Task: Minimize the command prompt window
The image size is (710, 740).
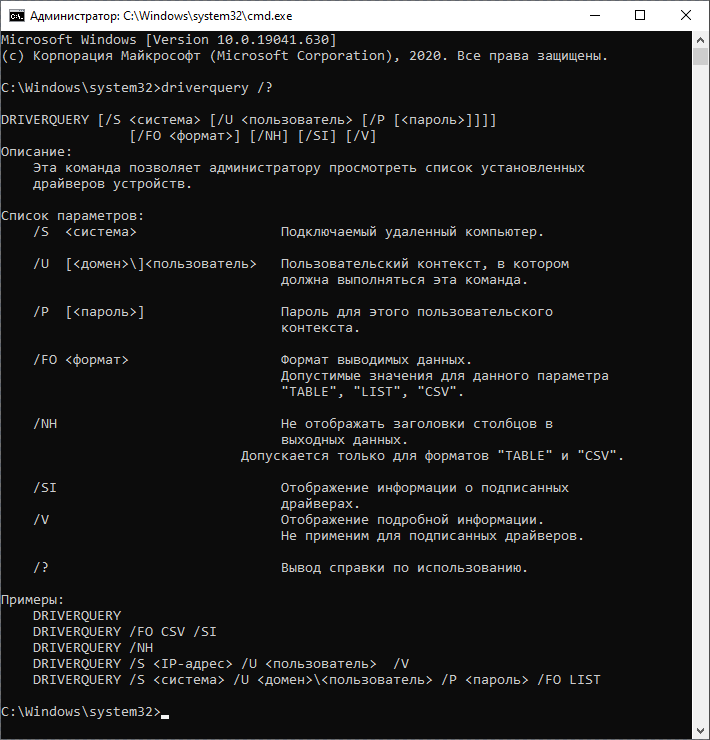Action: coord(594,16)
